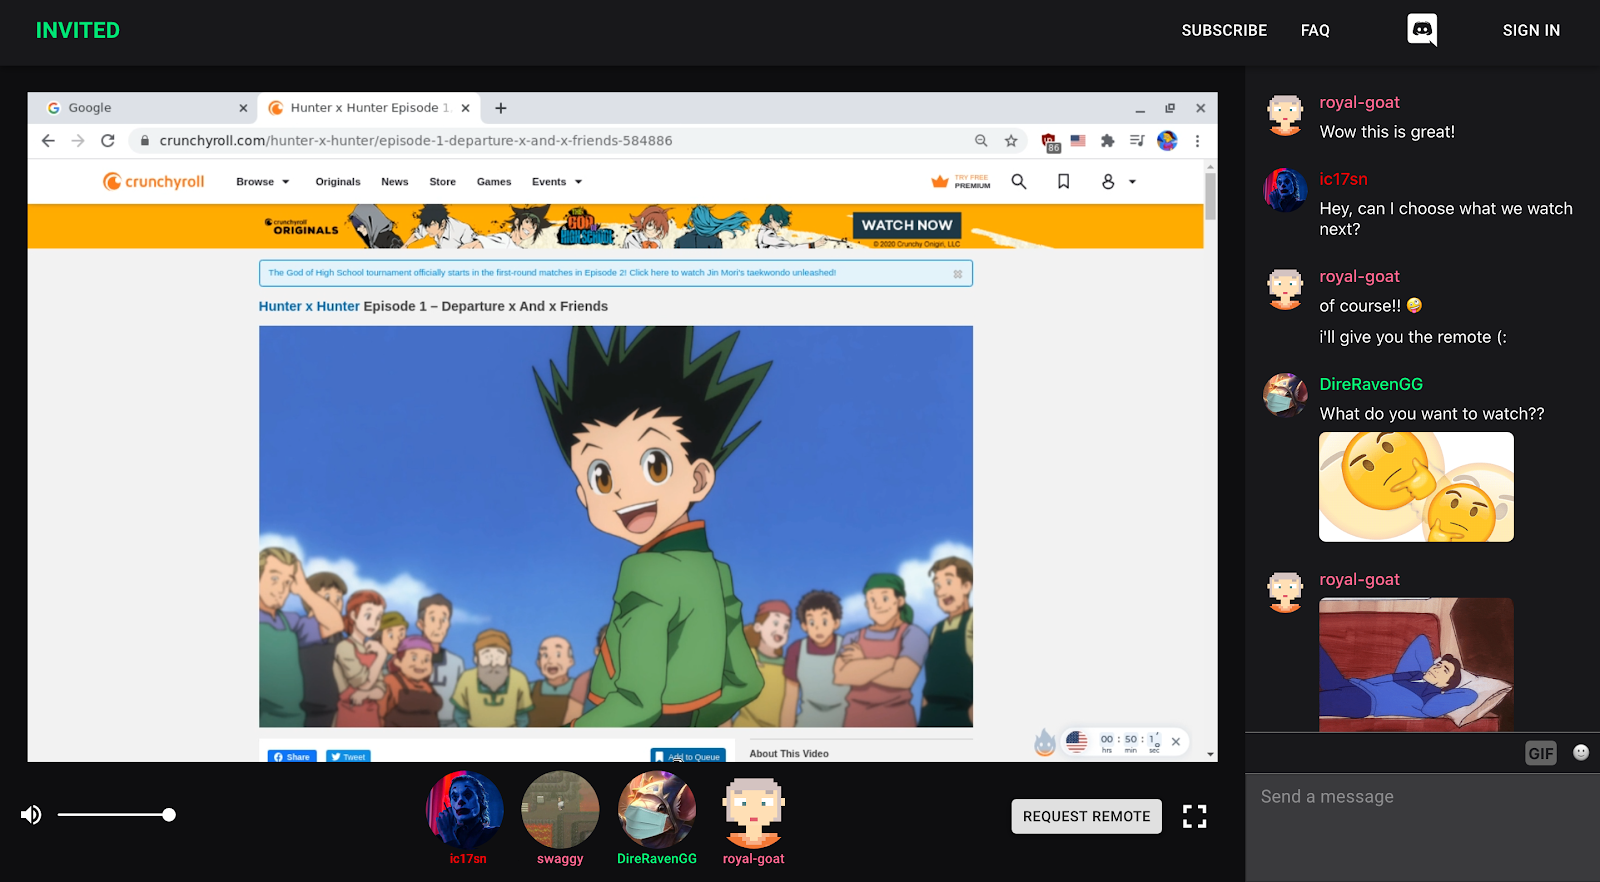This screenshot has width=1600, height=882.
Task: Go back in browser history
Action: pos(48,141)
